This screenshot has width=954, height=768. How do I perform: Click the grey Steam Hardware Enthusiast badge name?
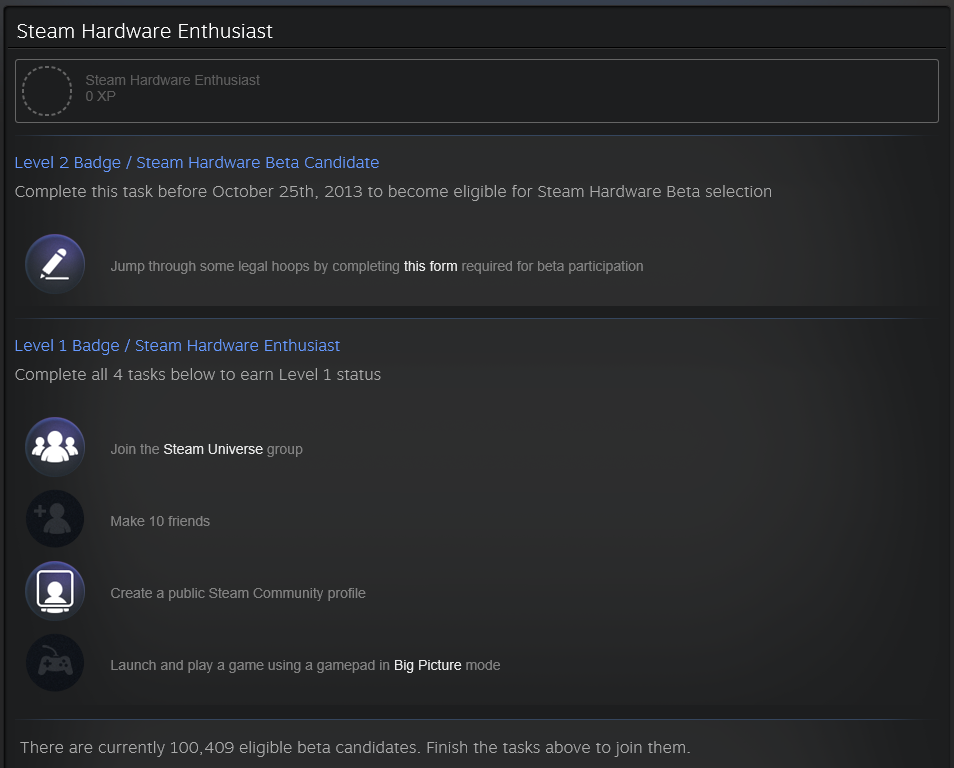pyautogui.click(x=172, y=80)
